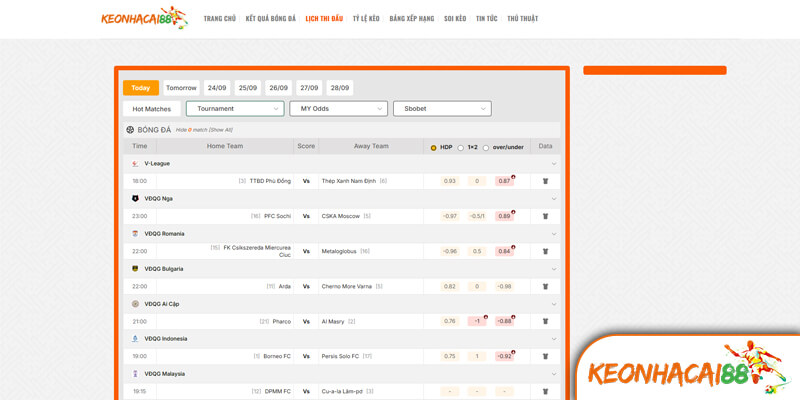Open the MY Odds dropdown

(x=338, y=108)
